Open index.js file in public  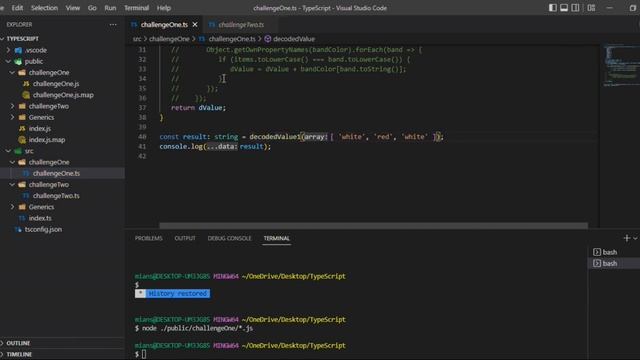click(40, 129)
